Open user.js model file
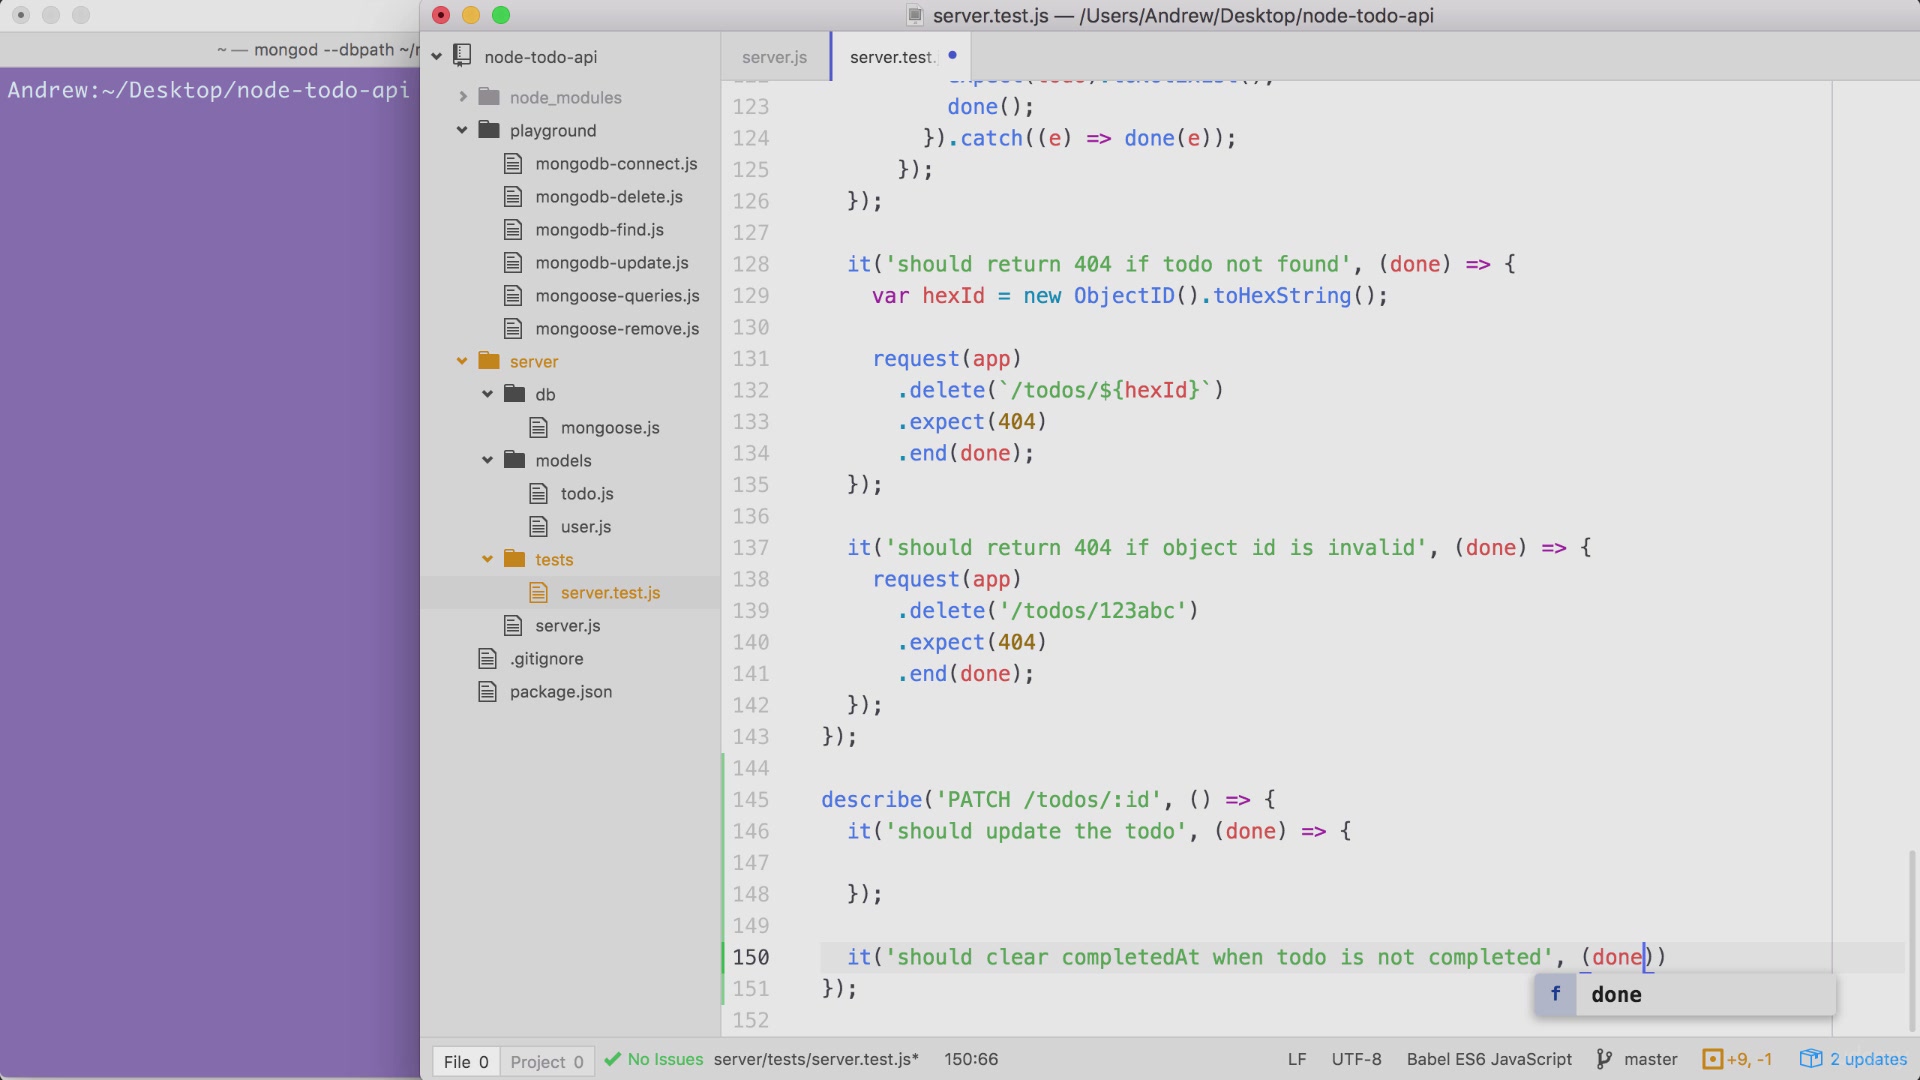The height and width of the screenshot is (1080, 1920). [x=586, y=526]
